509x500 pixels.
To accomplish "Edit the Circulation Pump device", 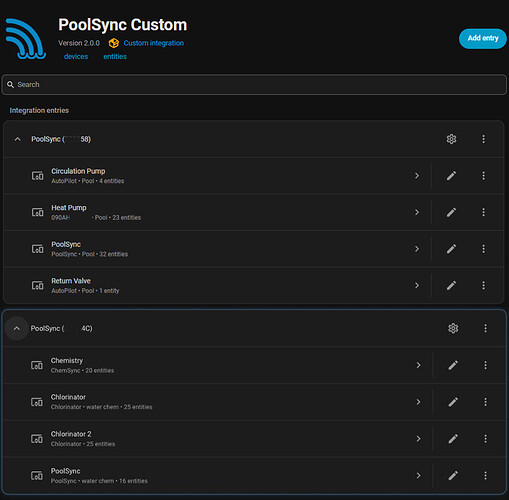I will click(x=451, y=176).
